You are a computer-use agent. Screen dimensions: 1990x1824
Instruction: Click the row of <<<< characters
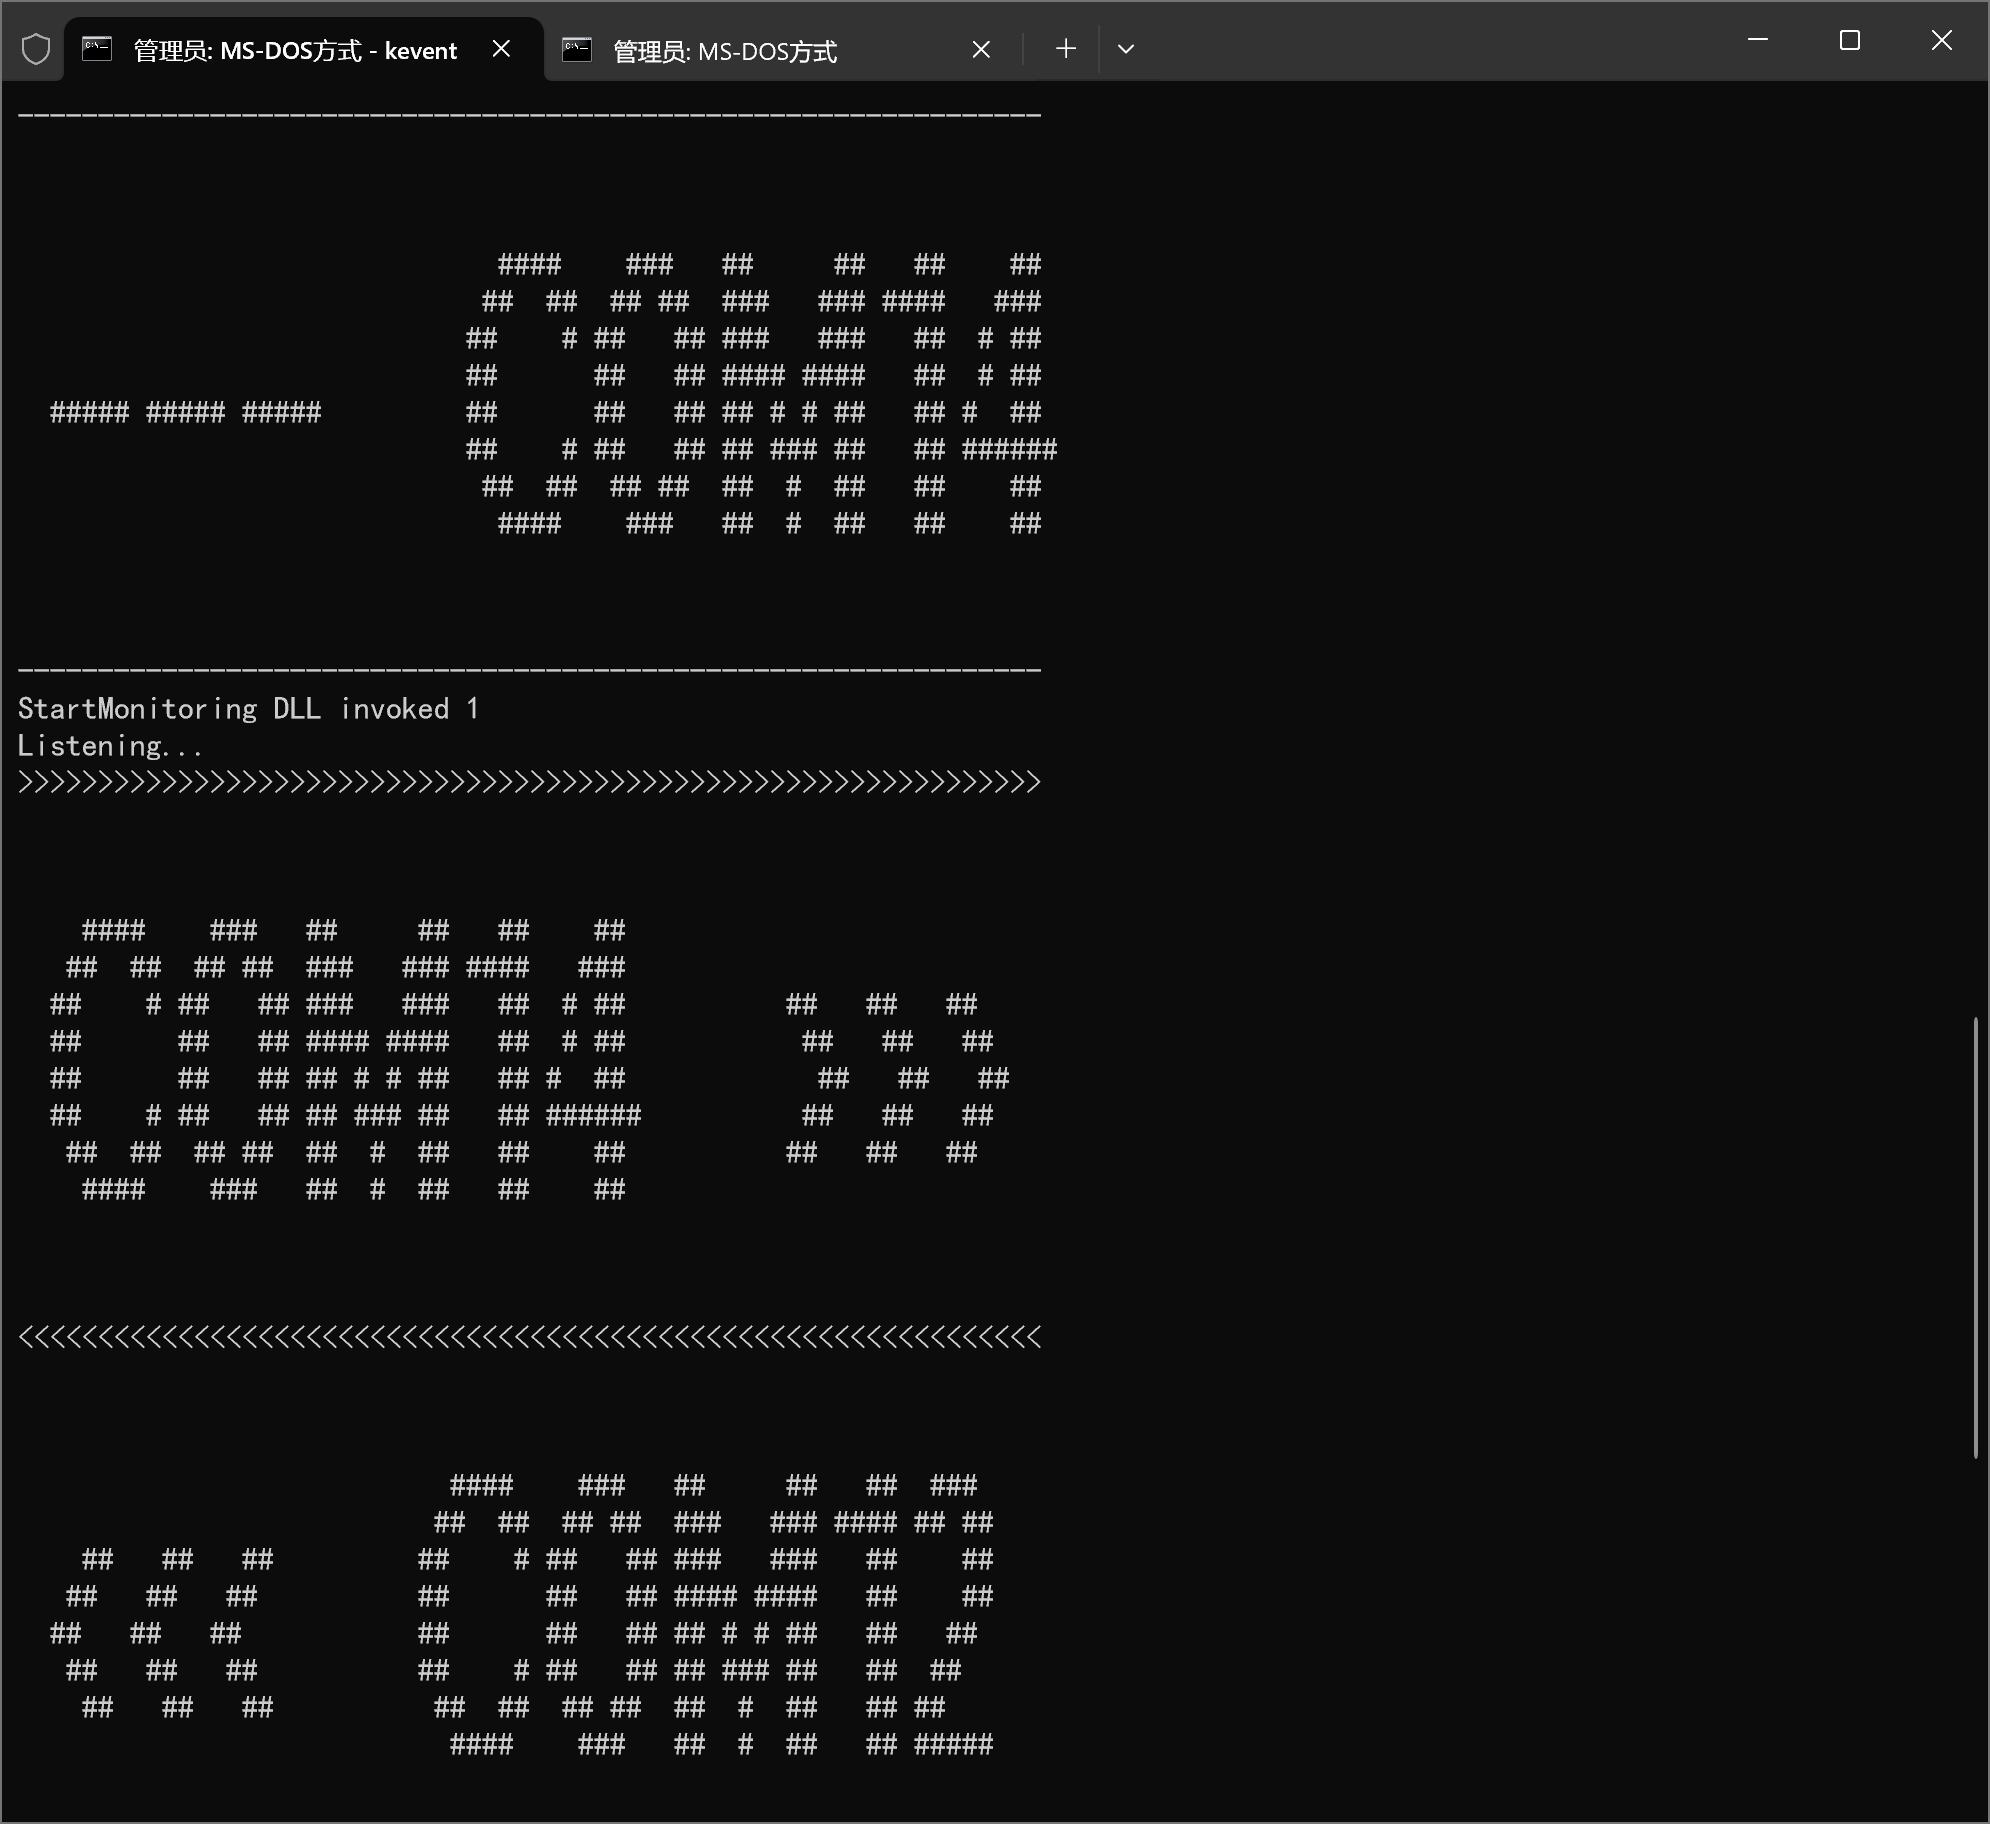[529, 1337]
